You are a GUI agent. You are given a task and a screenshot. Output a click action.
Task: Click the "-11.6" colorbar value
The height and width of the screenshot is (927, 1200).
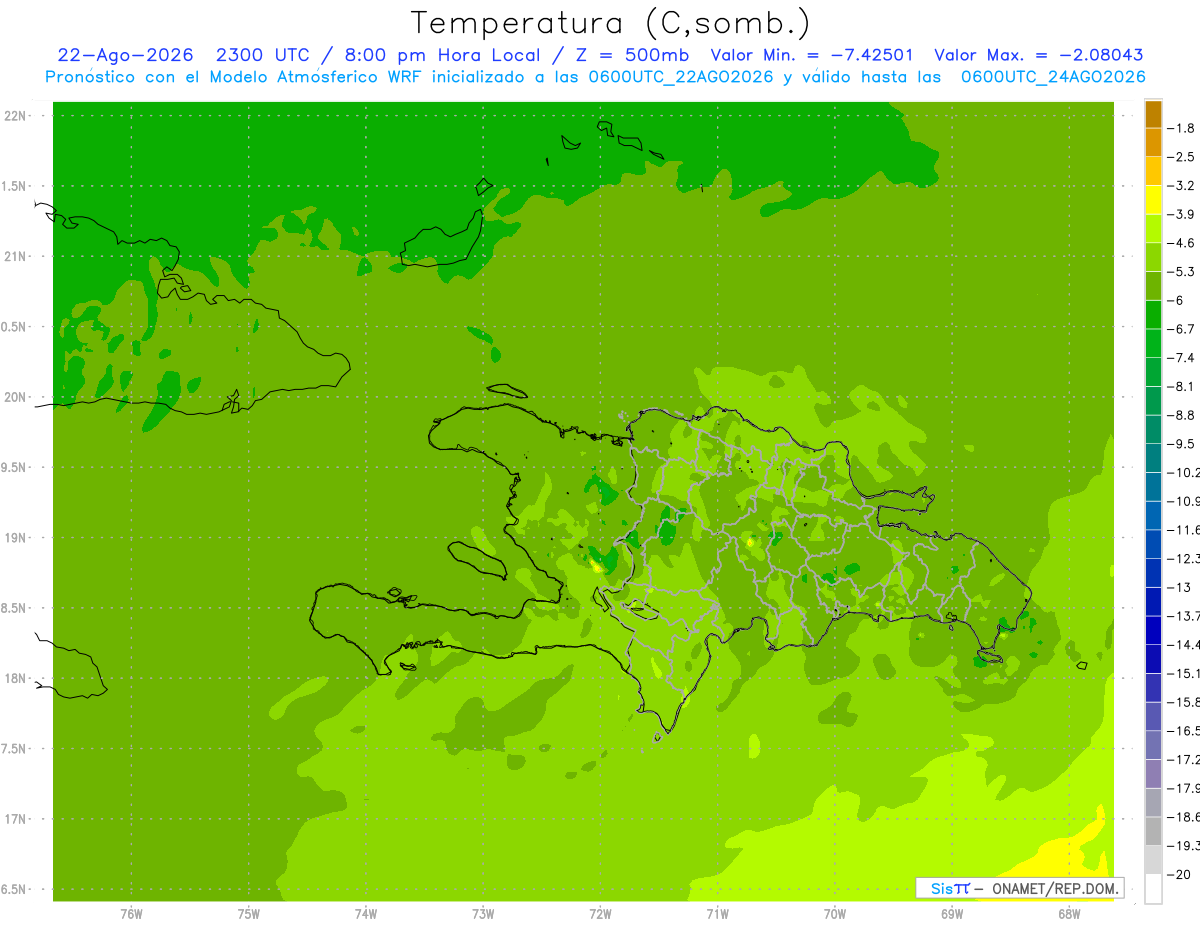pos(1183,530)
